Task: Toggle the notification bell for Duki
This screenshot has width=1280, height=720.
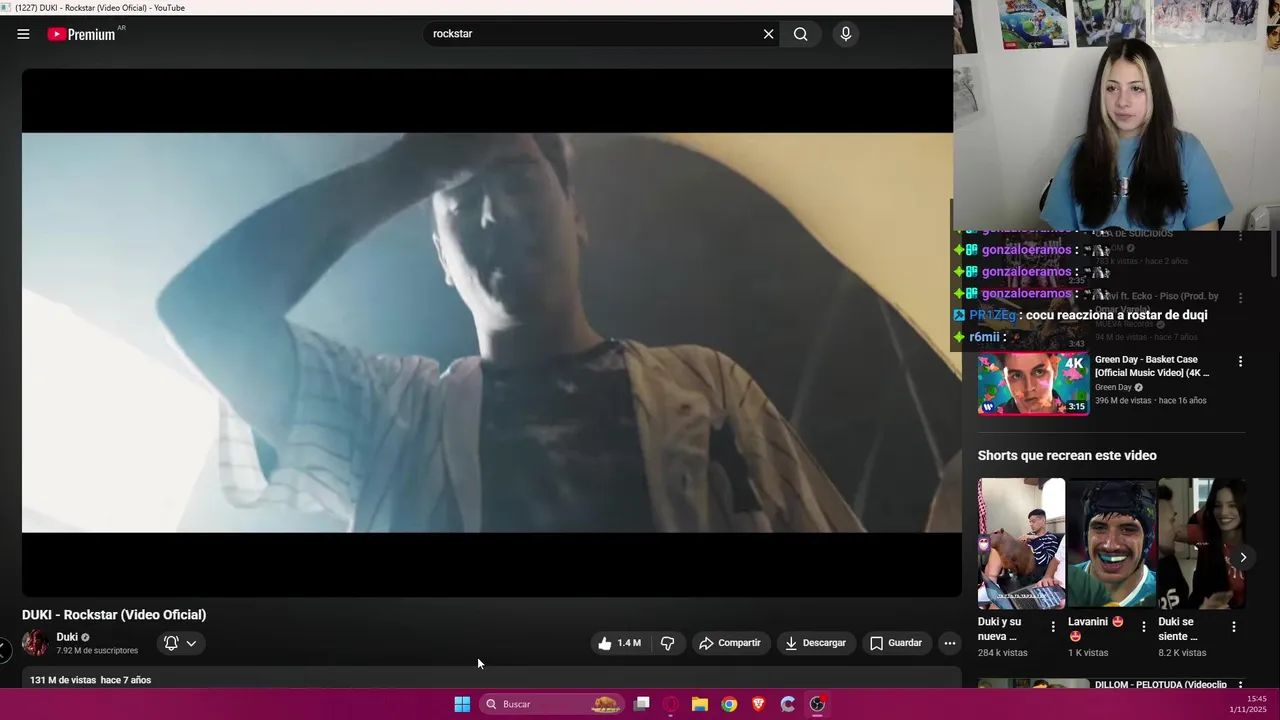Action: pos(171,643)
